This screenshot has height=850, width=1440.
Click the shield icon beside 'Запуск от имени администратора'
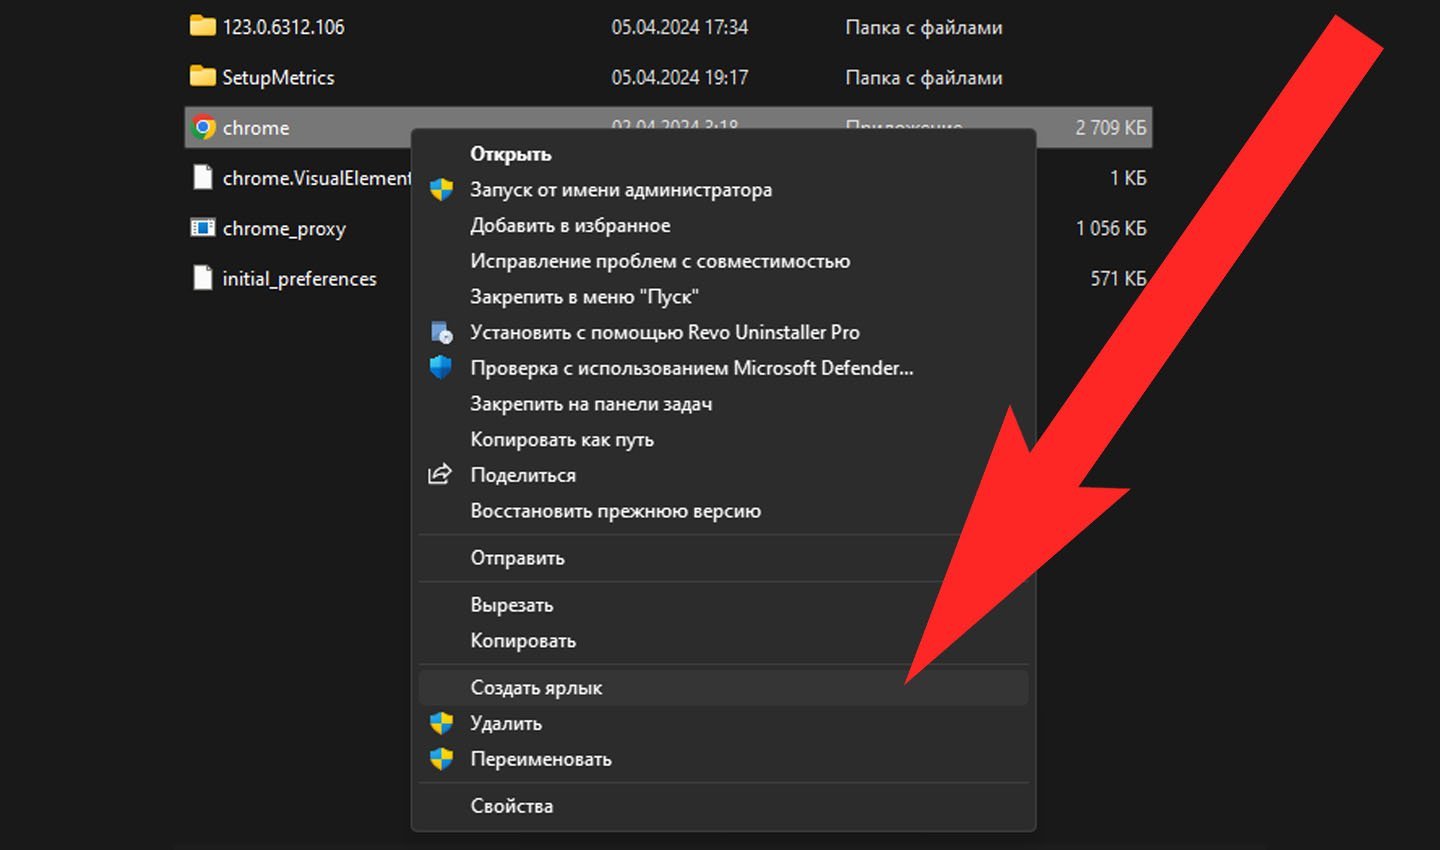coord(441,190)
